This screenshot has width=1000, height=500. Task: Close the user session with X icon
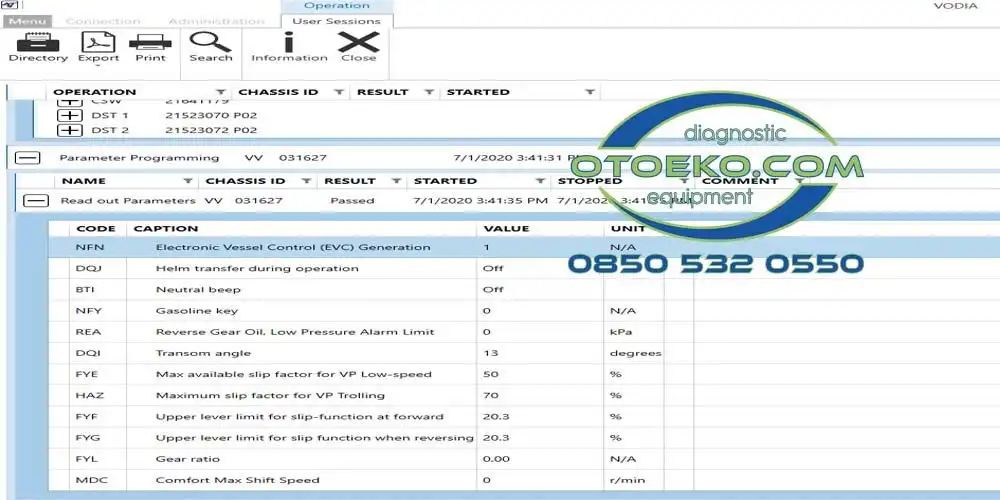pyautogui.click(x=358, y=47)
